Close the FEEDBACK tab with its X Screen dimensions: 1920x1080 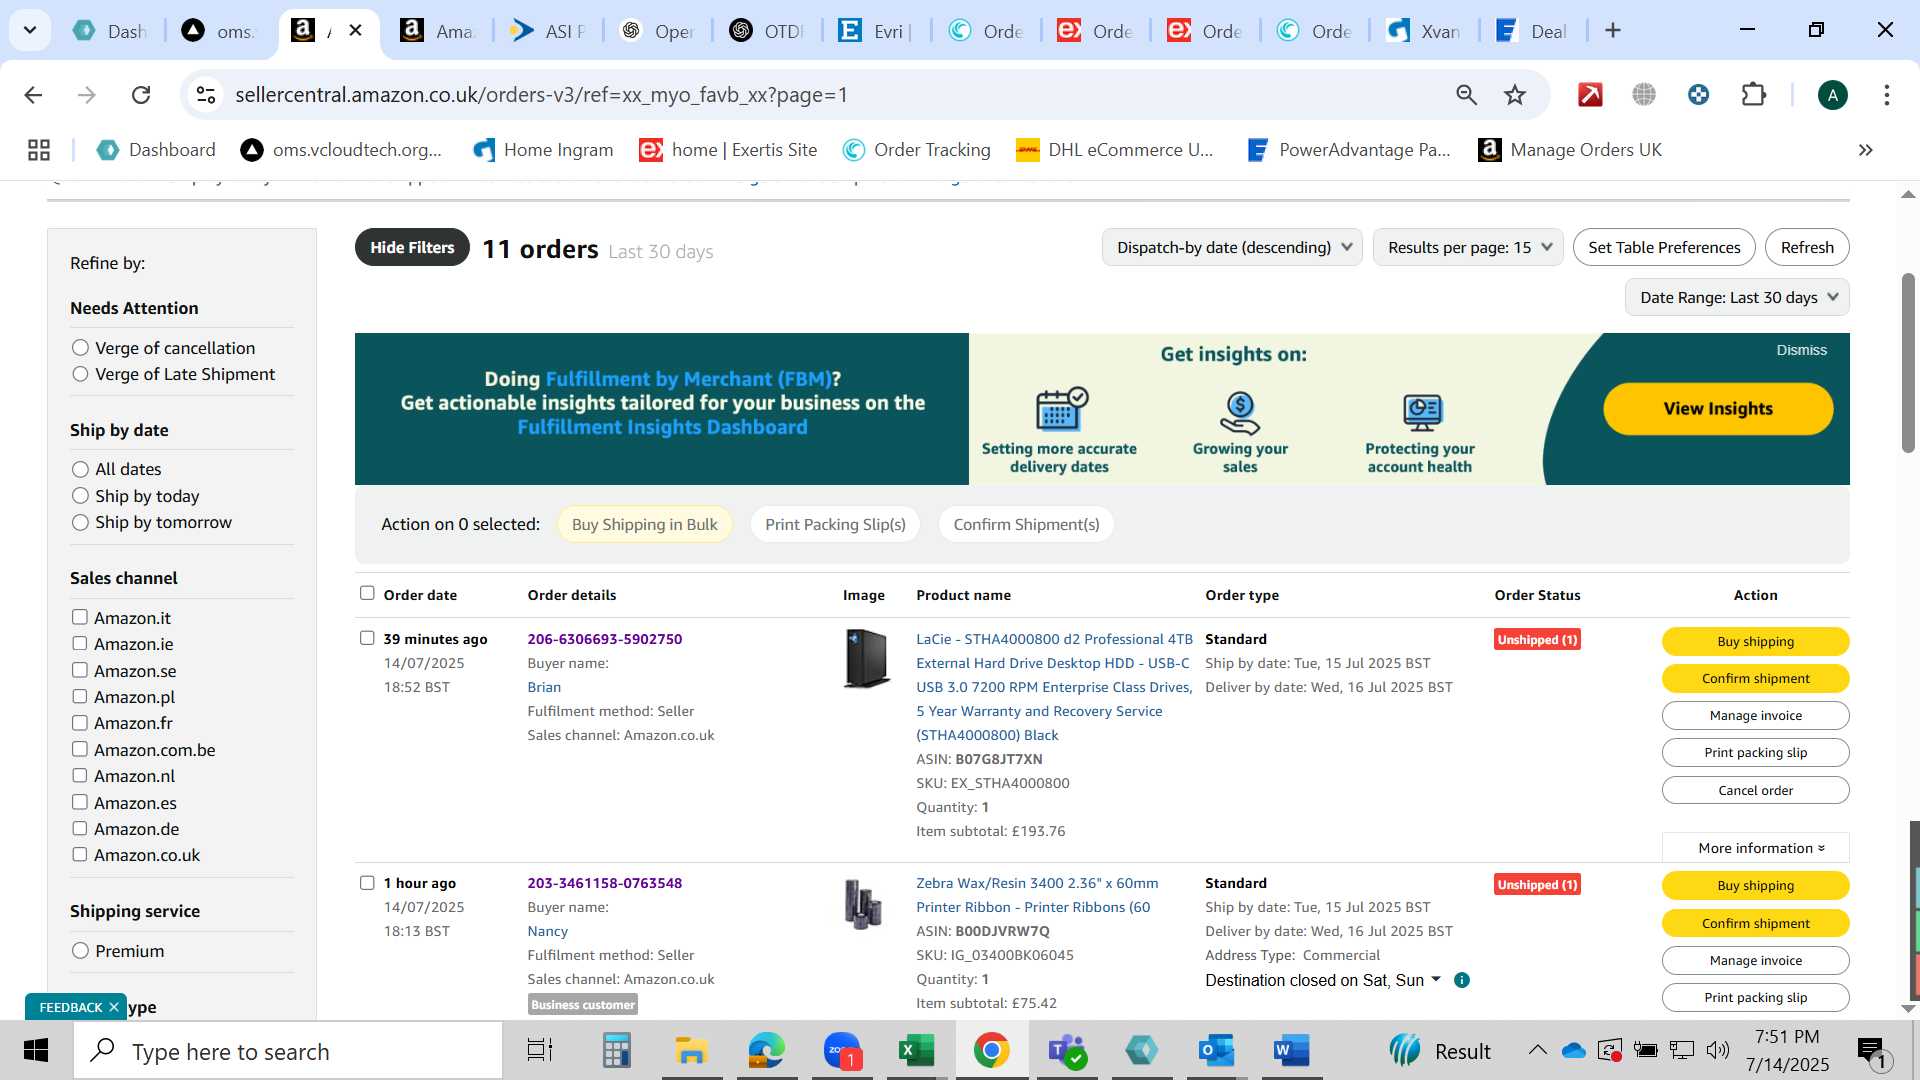(114, 1007)
